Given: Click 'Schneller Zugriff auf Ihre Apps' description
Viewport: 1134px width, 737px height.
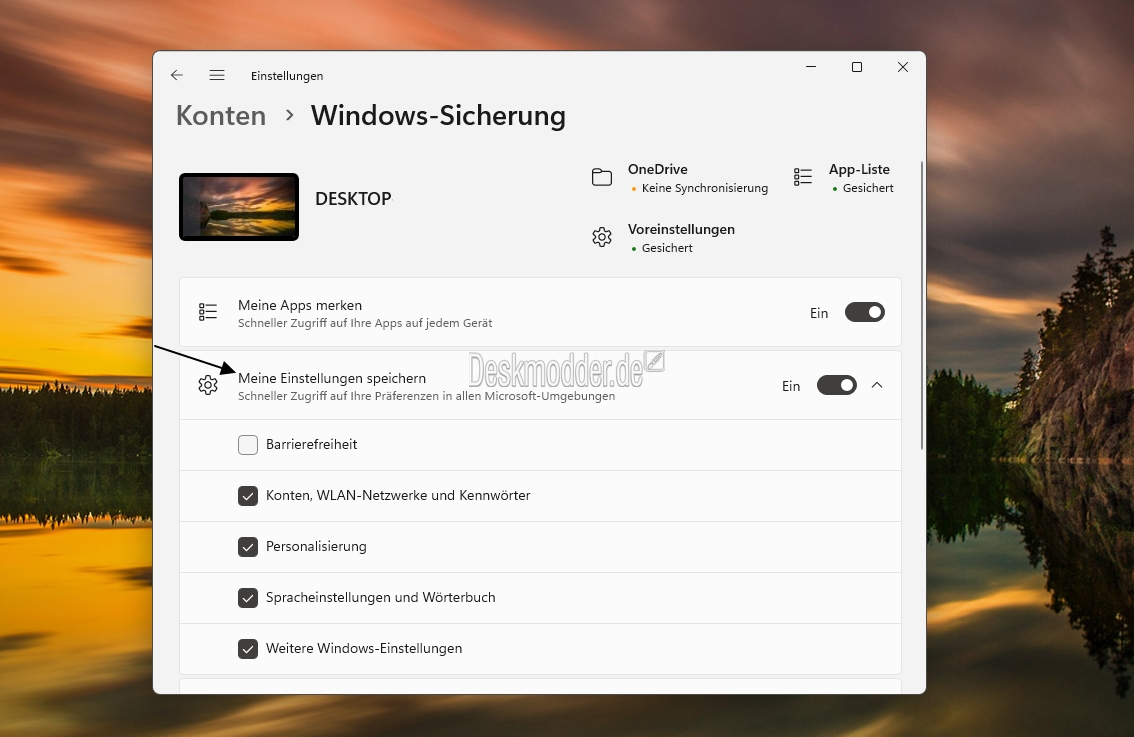Looking at the screenshot, I should pyautogui.click(x=365, y=323).
